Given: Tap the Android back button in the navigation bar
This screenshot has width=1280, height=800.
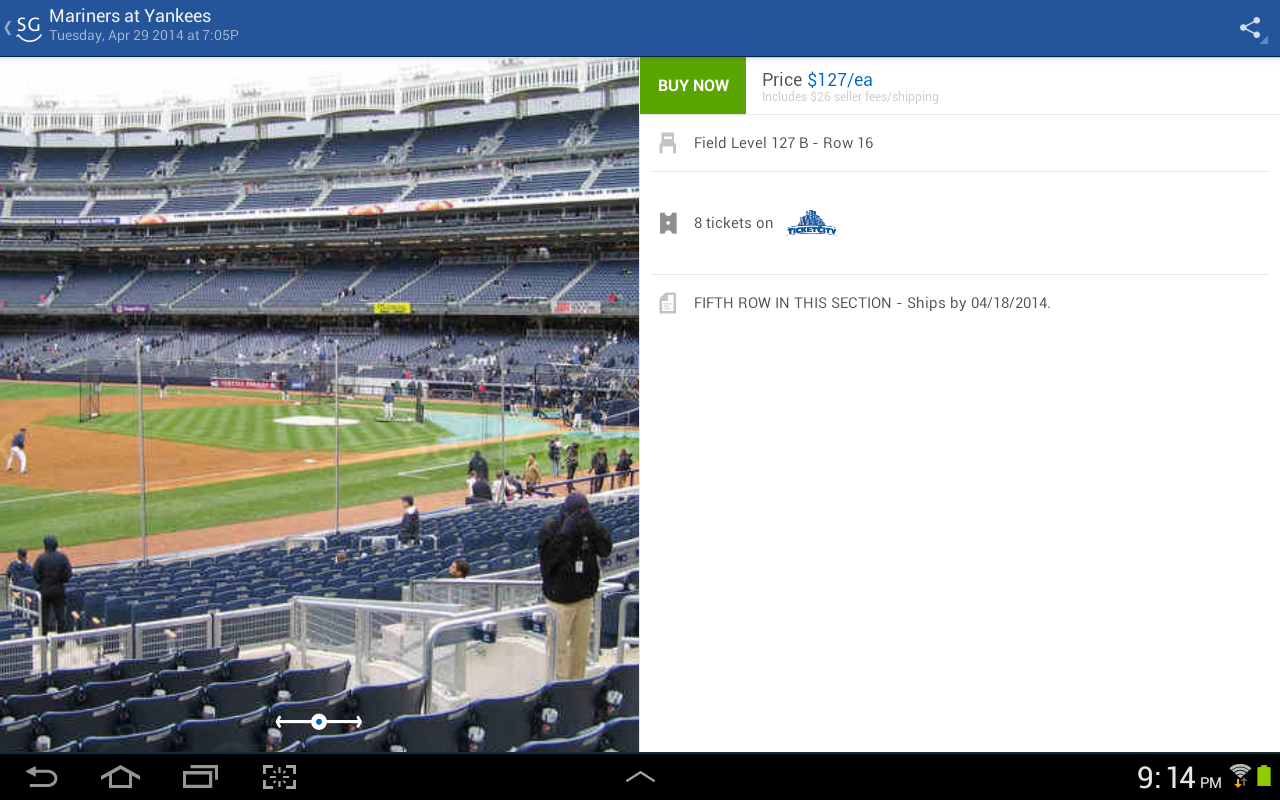Looking at the screenshot, I should (41, 777).
